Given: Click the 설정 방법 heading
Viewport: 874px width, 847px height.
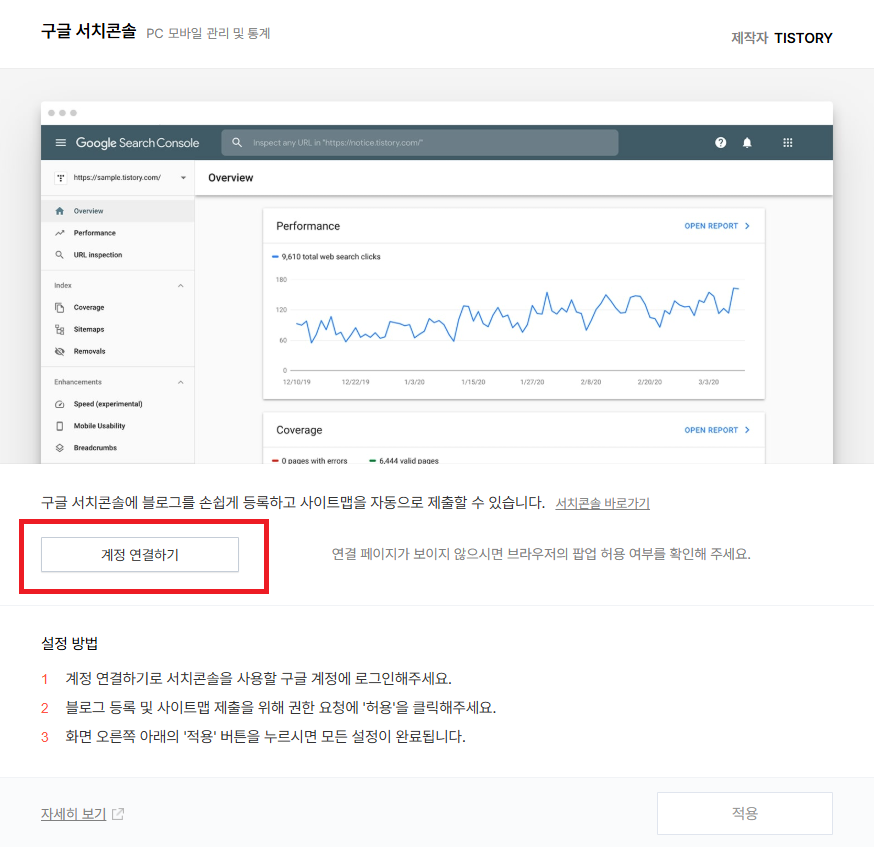Looking at the screenshot, I should (x=70, y=644).
